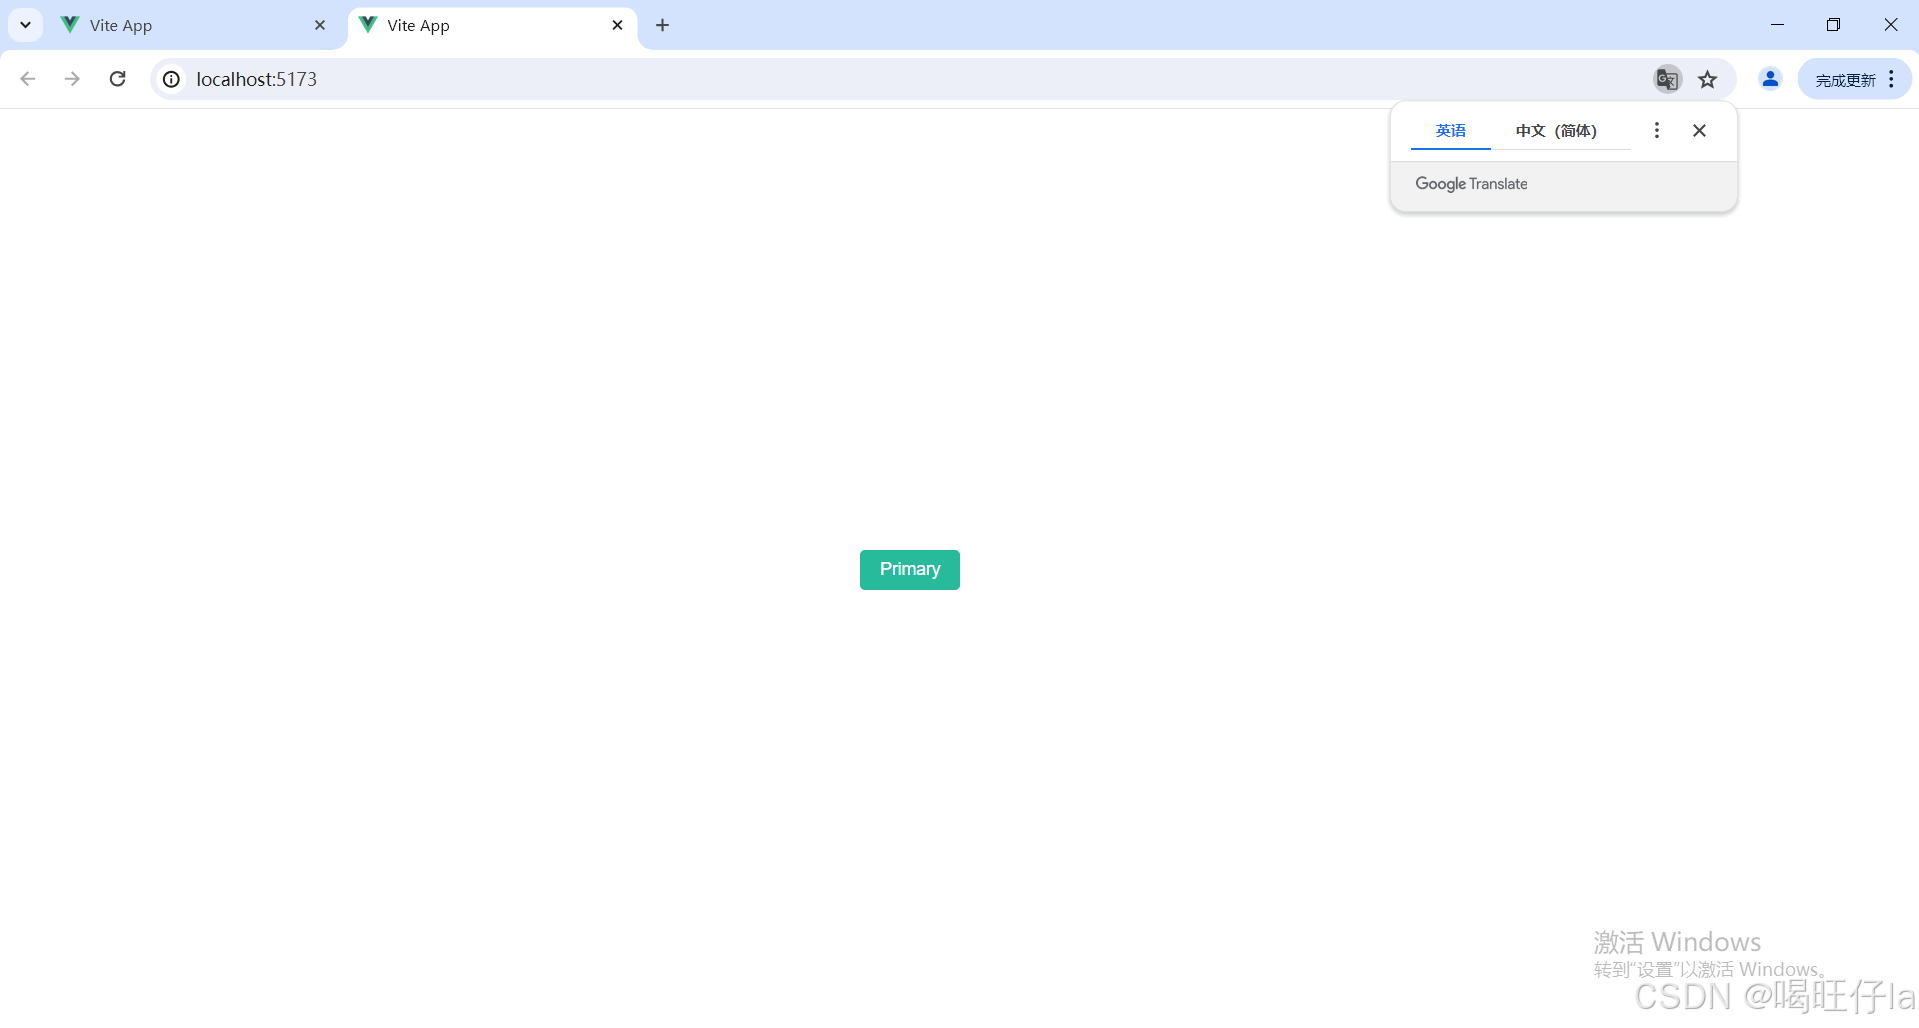Close the browser window
Viewport: 1919px width, 1028px height.
[1891, 25]
